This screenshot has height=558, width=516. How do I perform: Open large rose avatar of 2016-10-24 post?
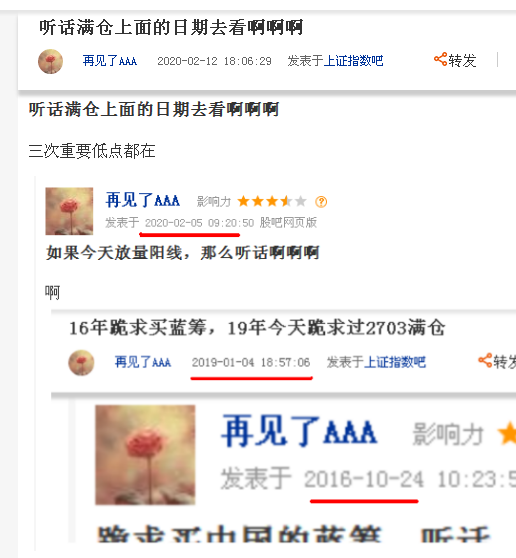point(145,455)
